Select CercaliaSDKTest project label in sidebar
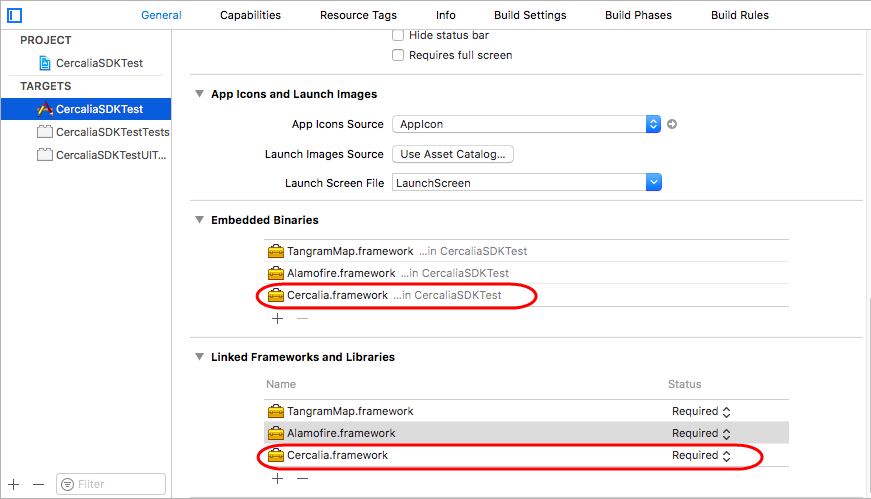This screenshot has width=871, height=499. (x=99, y=63)
